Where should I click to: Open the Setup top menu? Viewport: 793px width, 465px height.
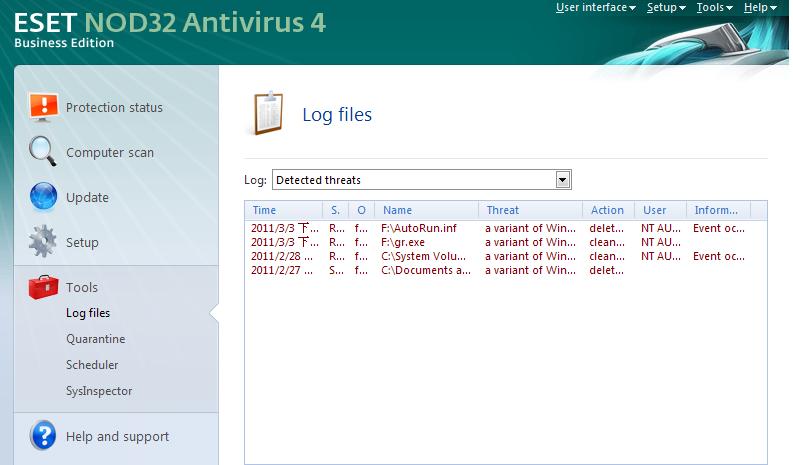click(666, 8)
